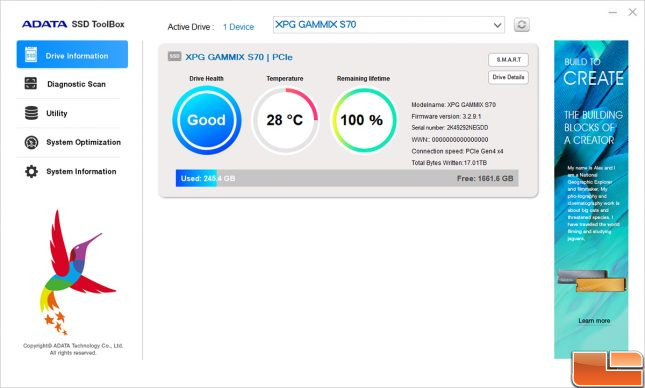The image size is (645, 388).
Task: Click the XPG GAMMIX S70 | PCIe title
Action: (x=239, y=57)
